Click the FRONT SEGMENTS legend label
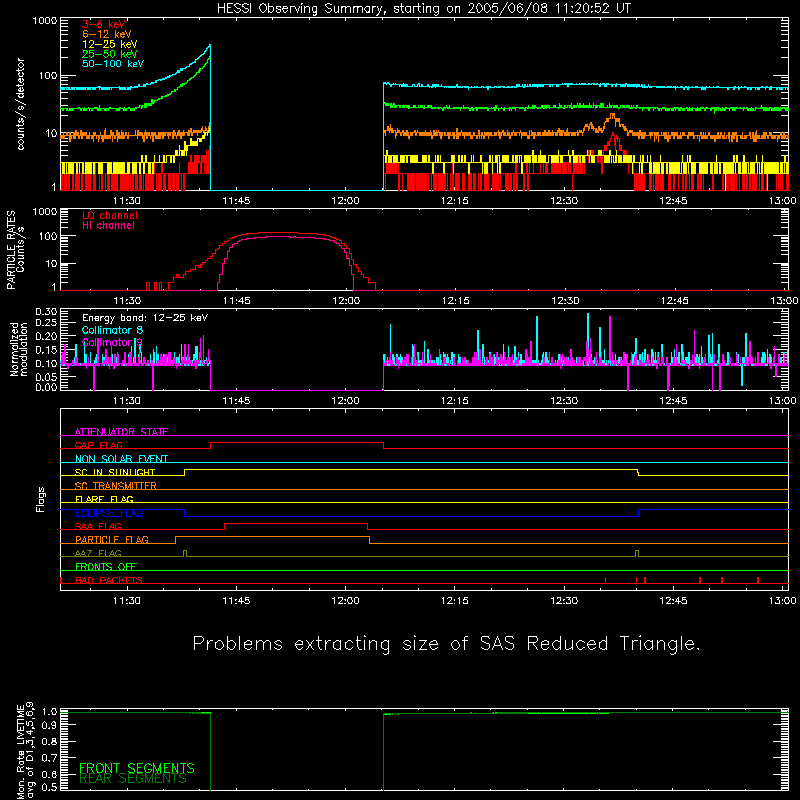 pos(137,768)
